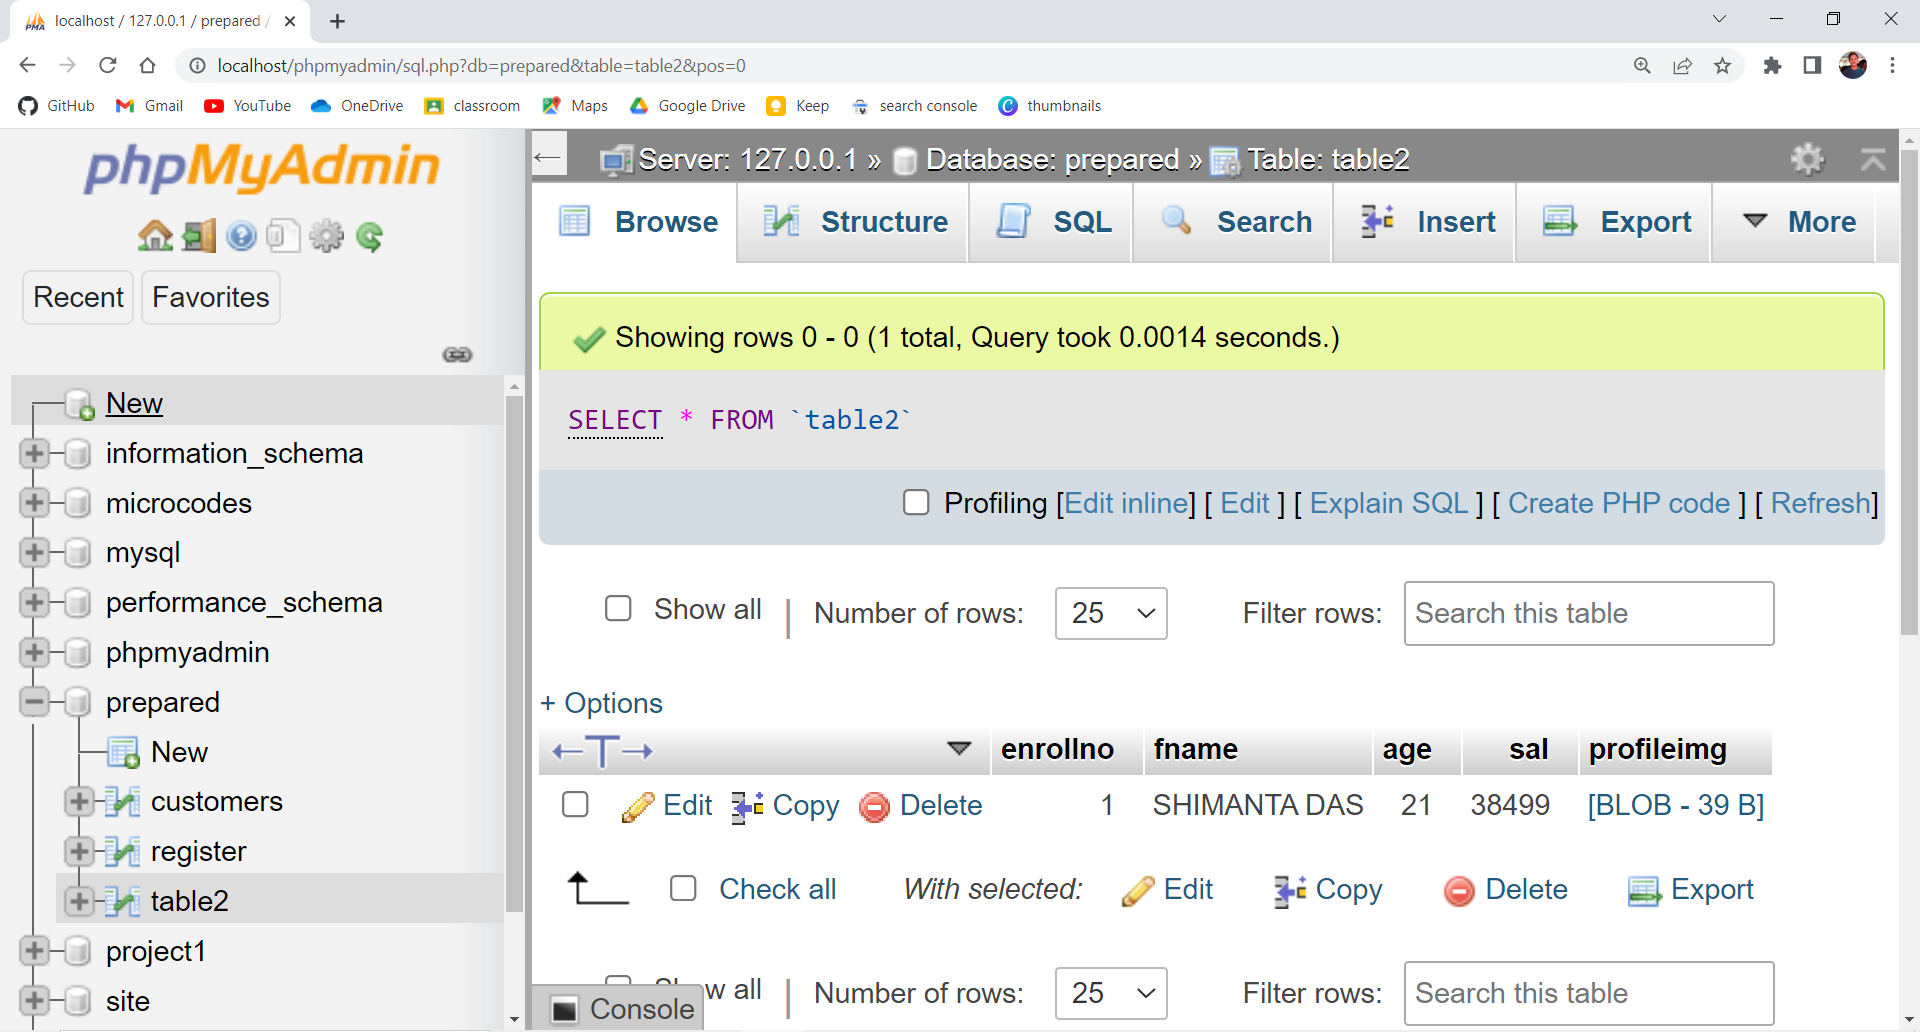The image size is (1920, 1032).
Task: Select the checkbox for the SHIMANTA DAS row
Action: 575,805
